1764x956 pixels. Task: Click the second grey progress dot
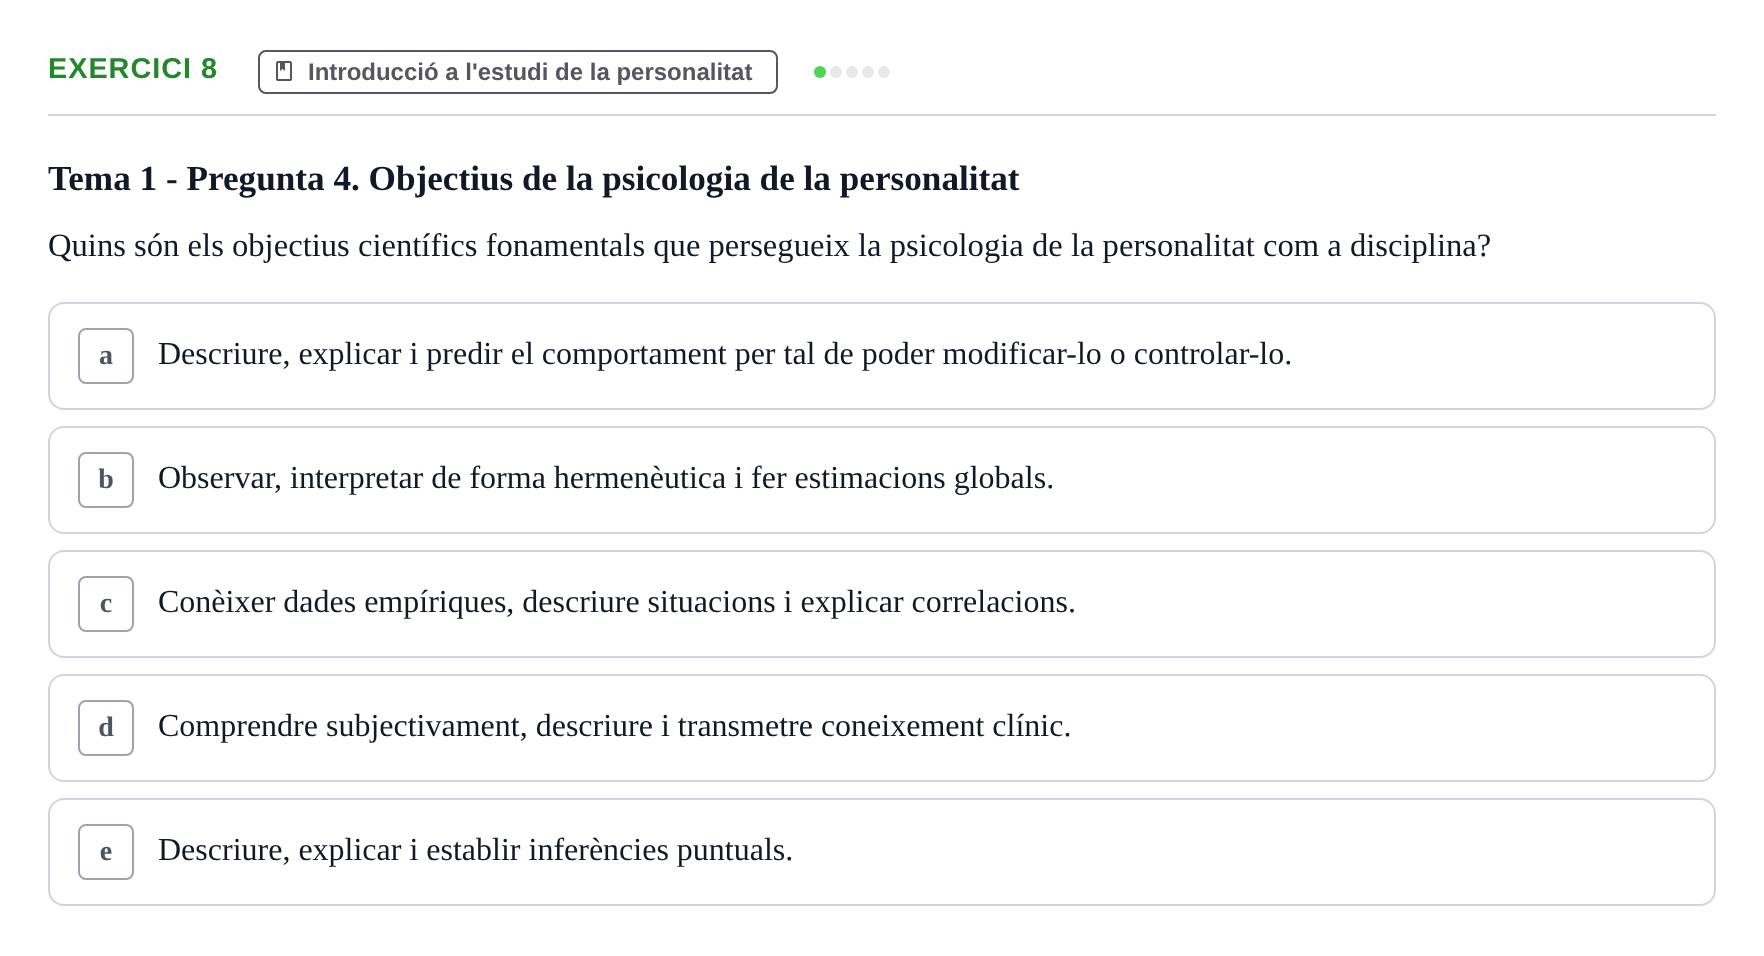836,72
